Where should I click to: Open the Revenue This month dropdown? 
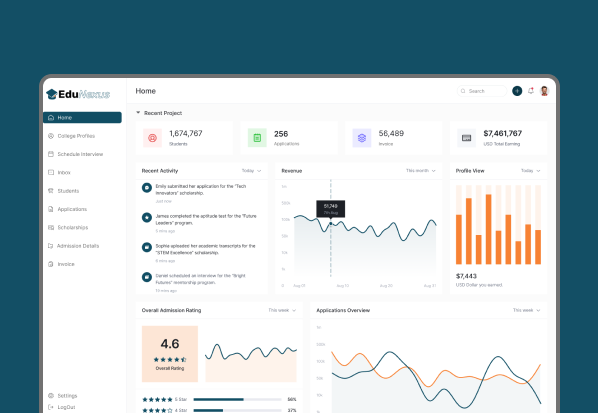point(421,170)
